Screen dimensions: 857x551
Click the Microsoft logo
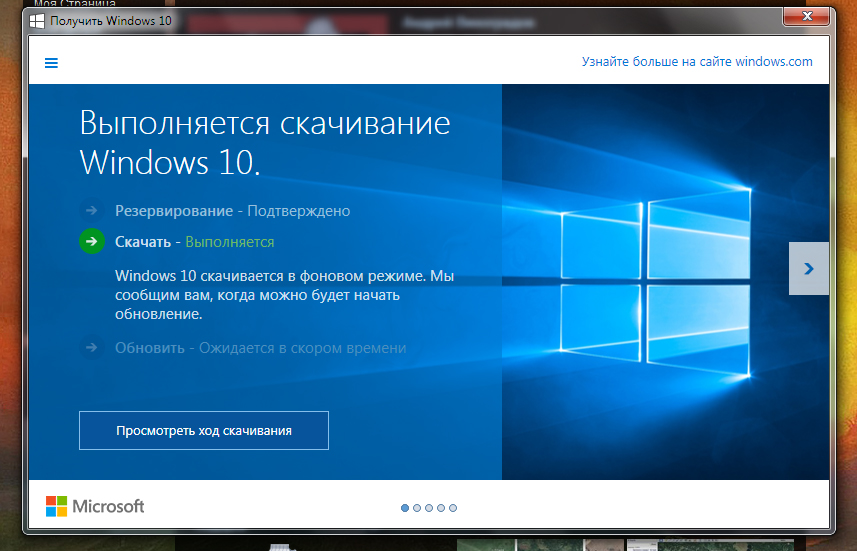pyautogui.click(x=95, y=506)
